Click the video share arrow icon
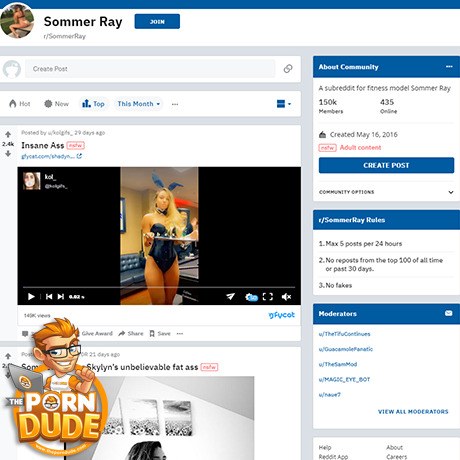Viewport: 460px width, 460px height. pyautogui.click(x=230, y=296)
